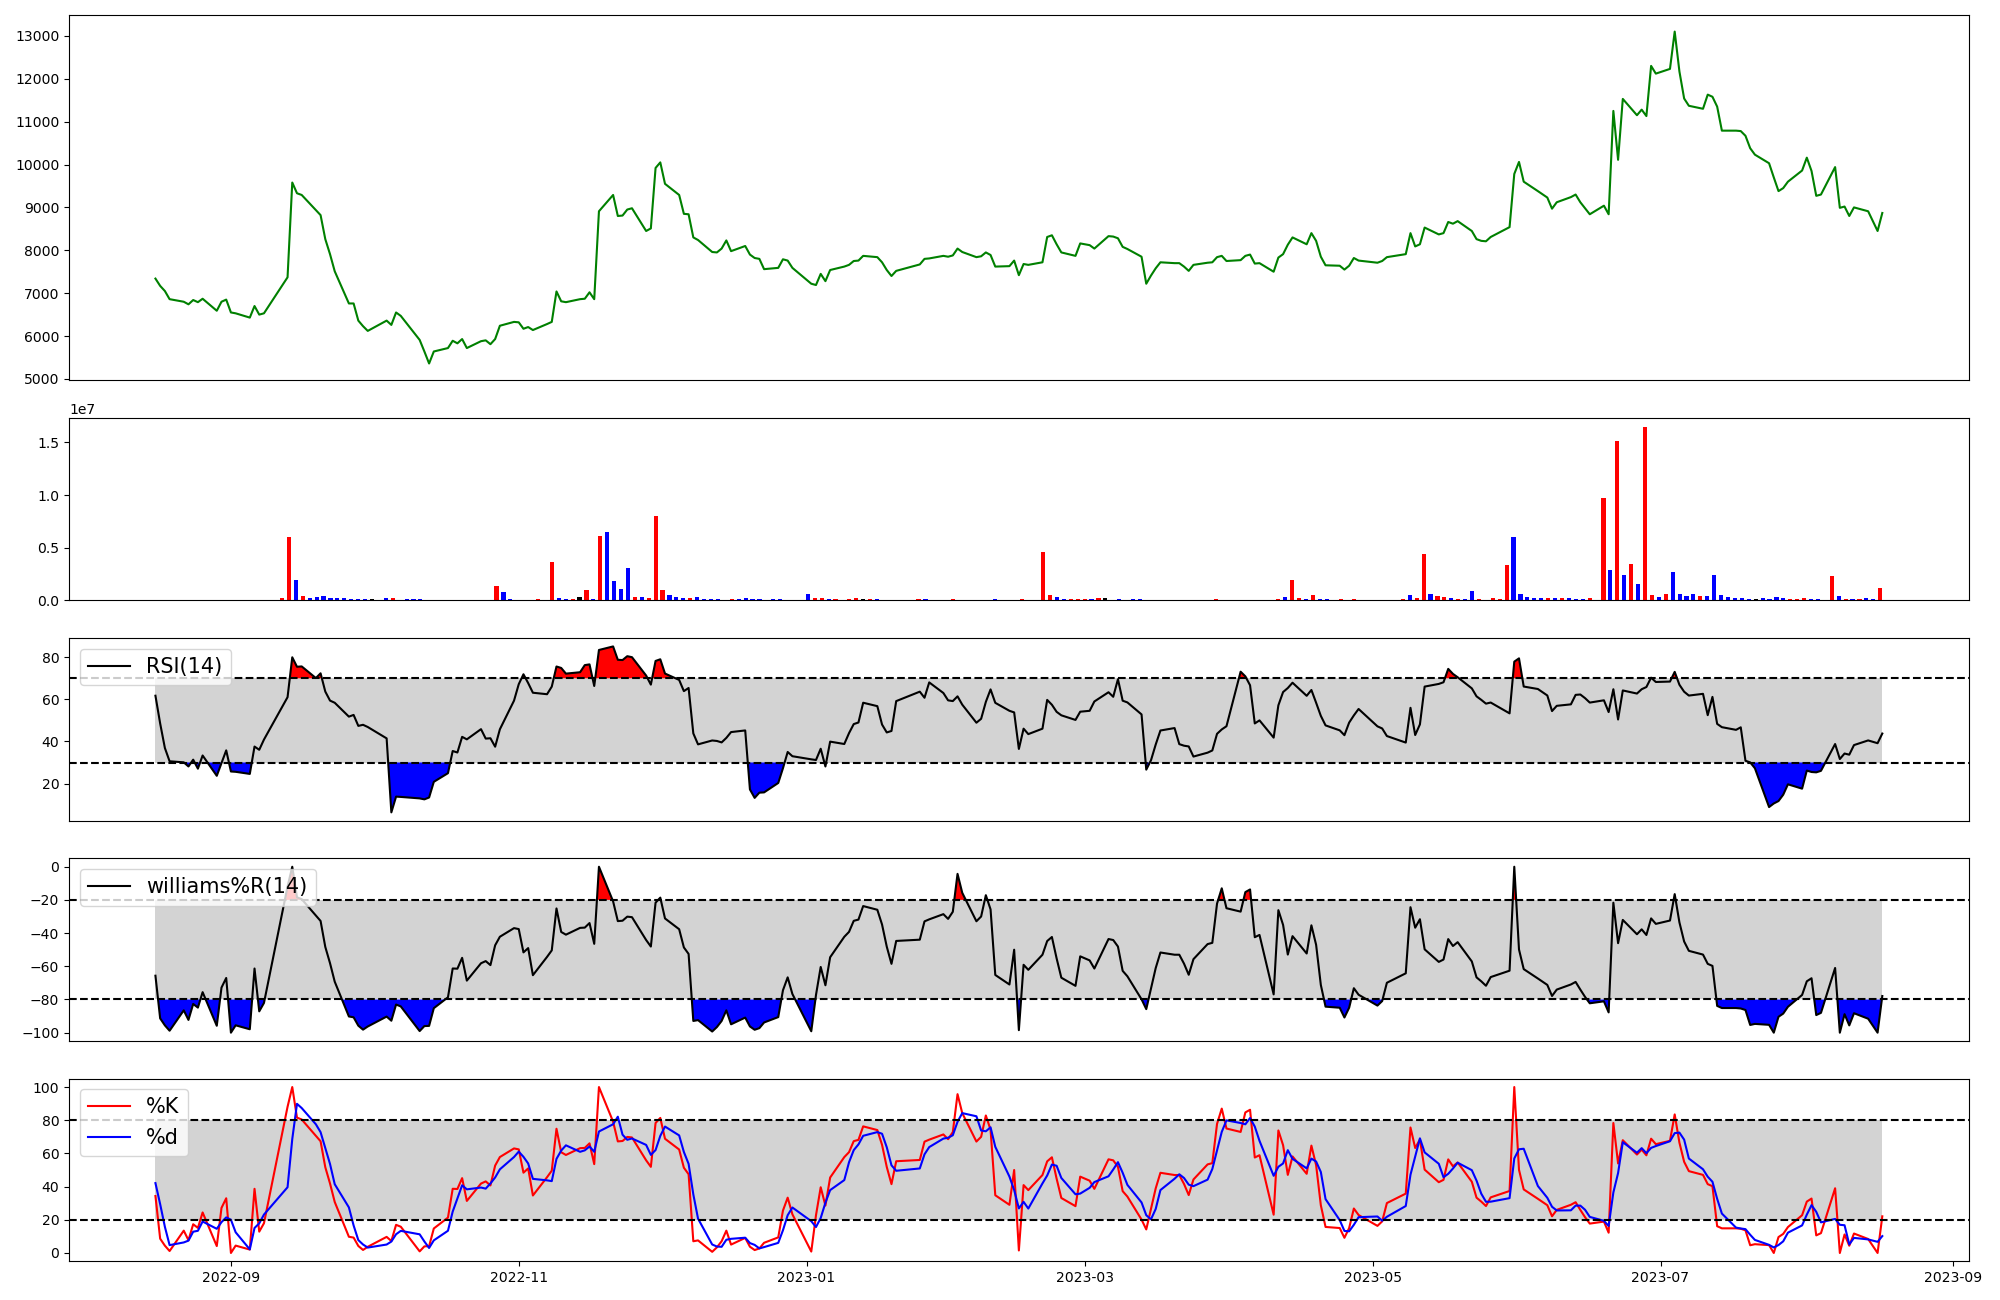The image size is (2000, 1300).
Task: Click the 13000 price axis tick label
Action: click(x=38, y=37)
